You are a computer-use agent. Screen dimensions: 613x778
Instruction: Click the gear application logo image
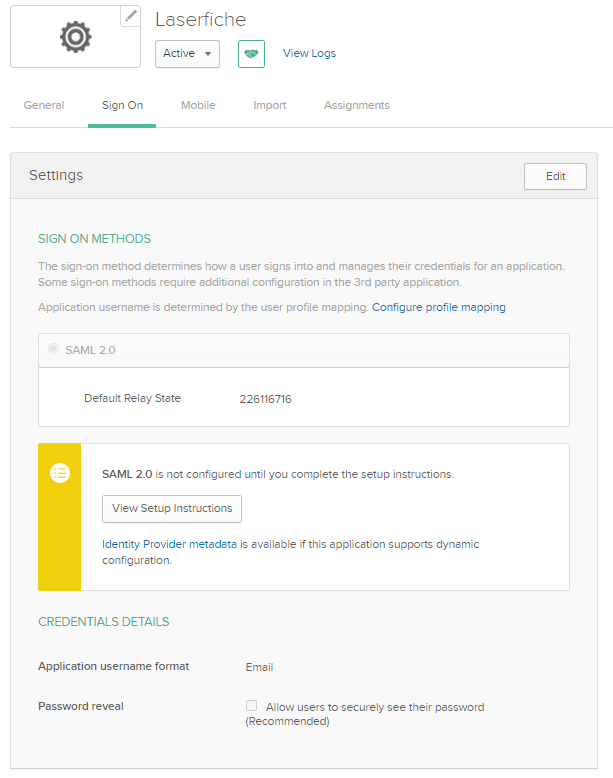(x=75, y=37)
